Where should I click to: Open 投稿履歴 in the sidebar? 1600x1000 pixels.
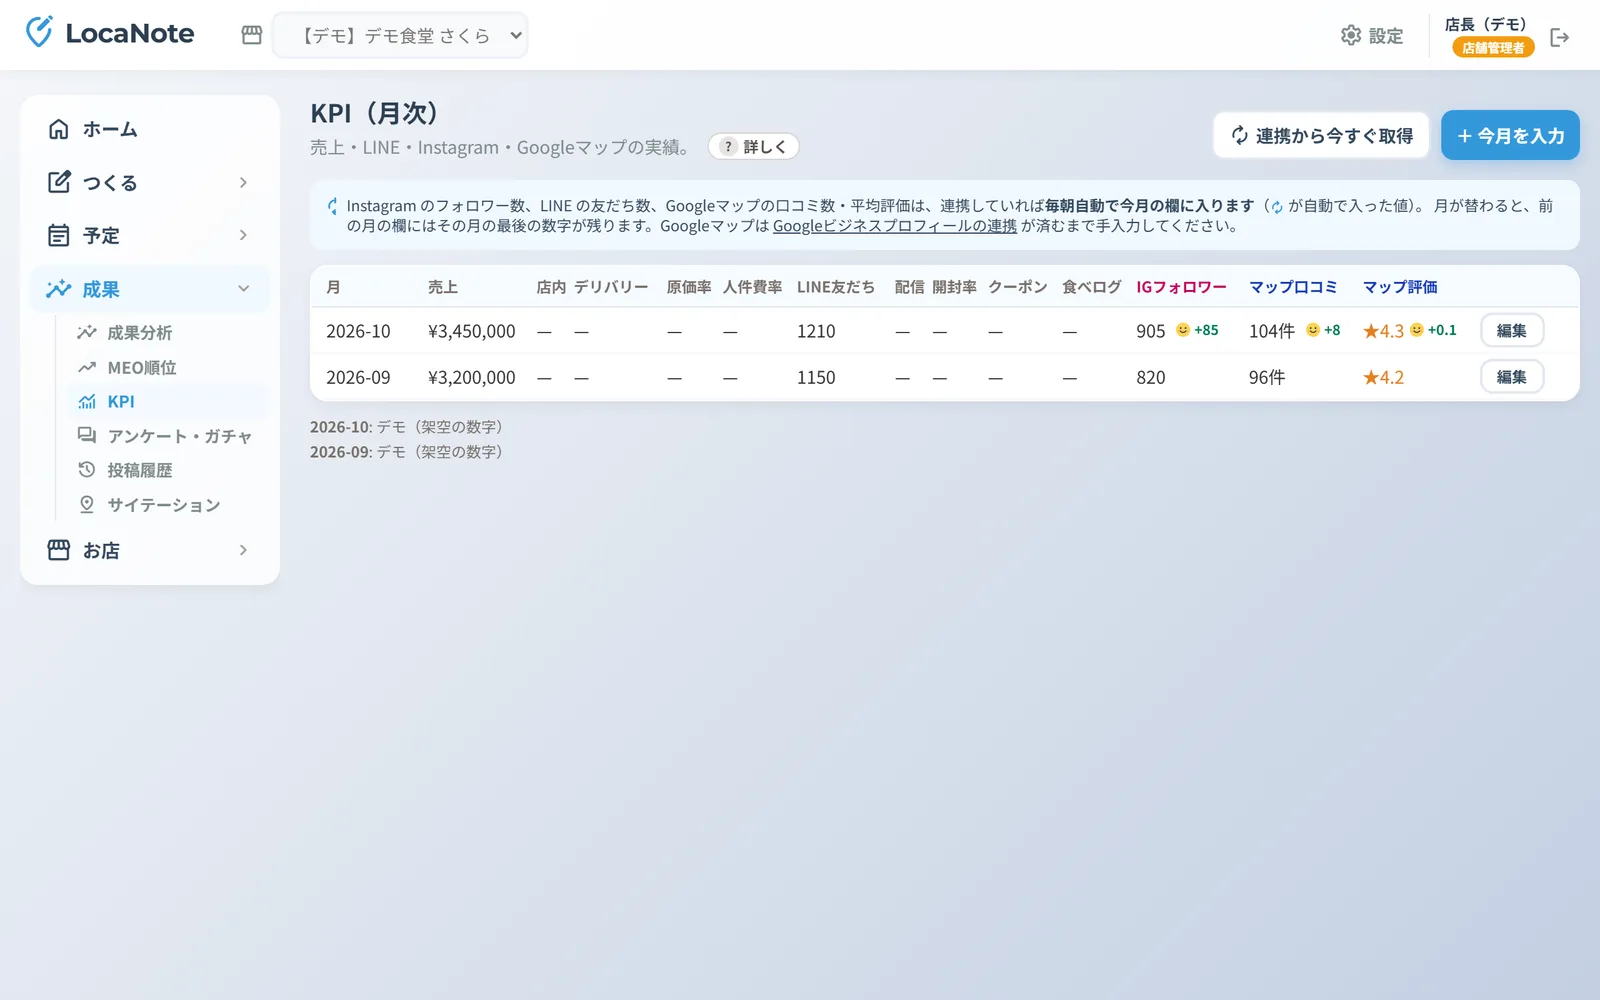(x=169, y=470)
